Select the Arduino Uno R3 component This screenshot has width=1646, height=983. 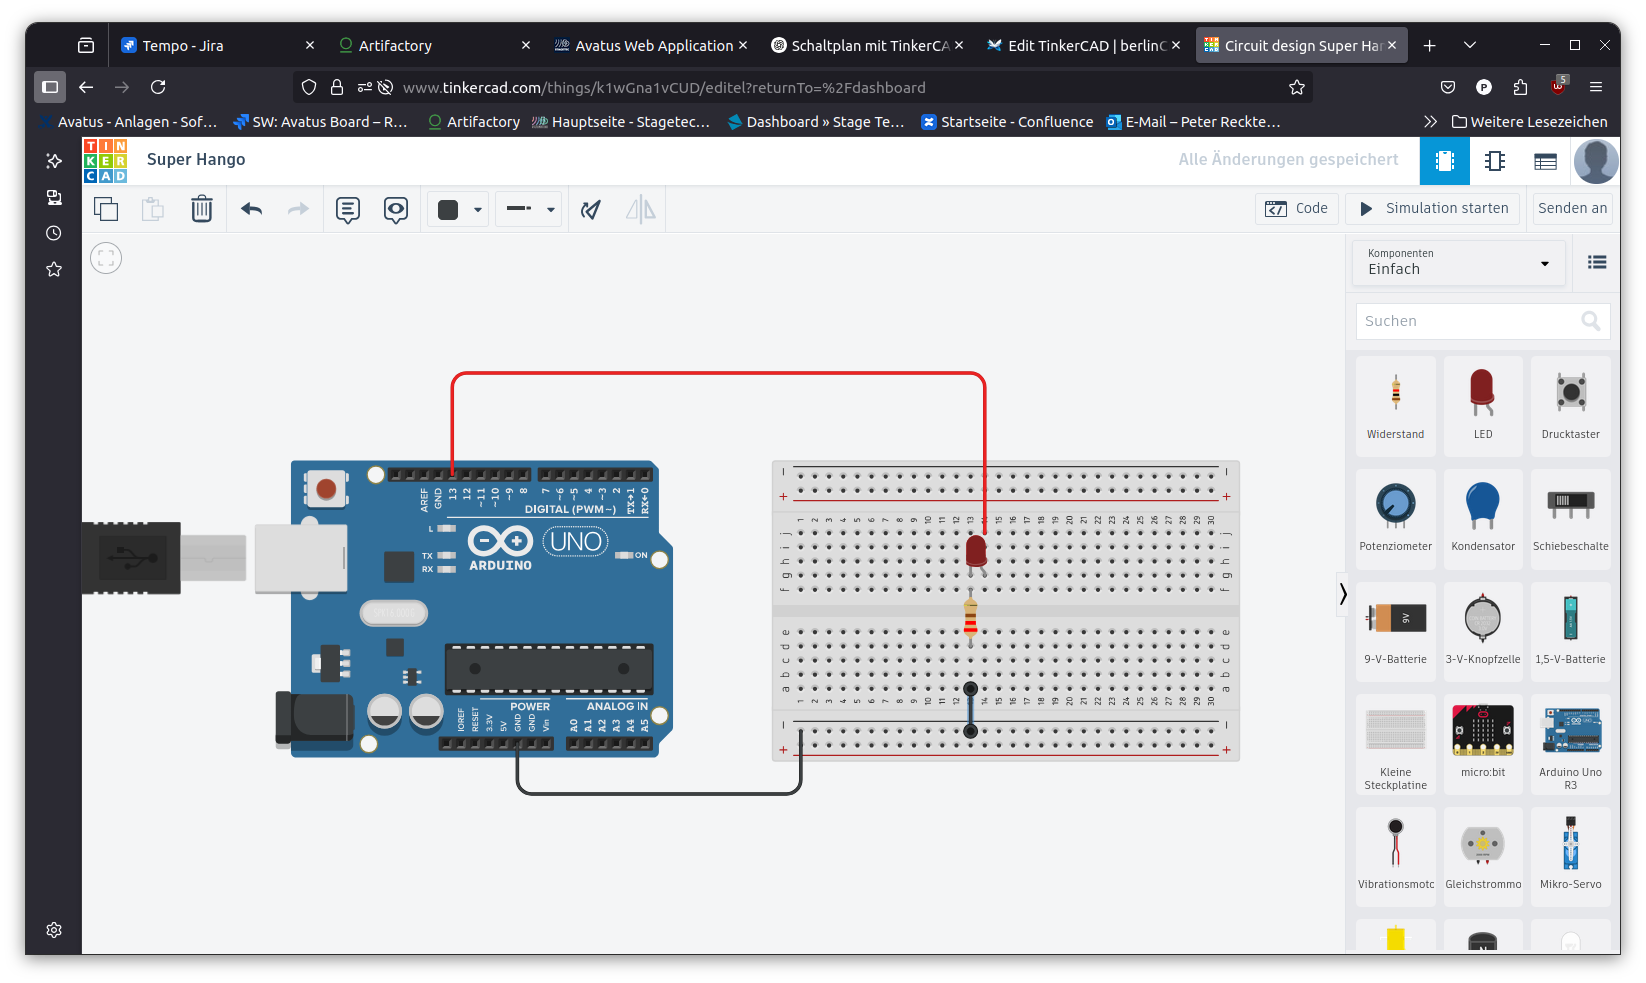[1571, 745]
